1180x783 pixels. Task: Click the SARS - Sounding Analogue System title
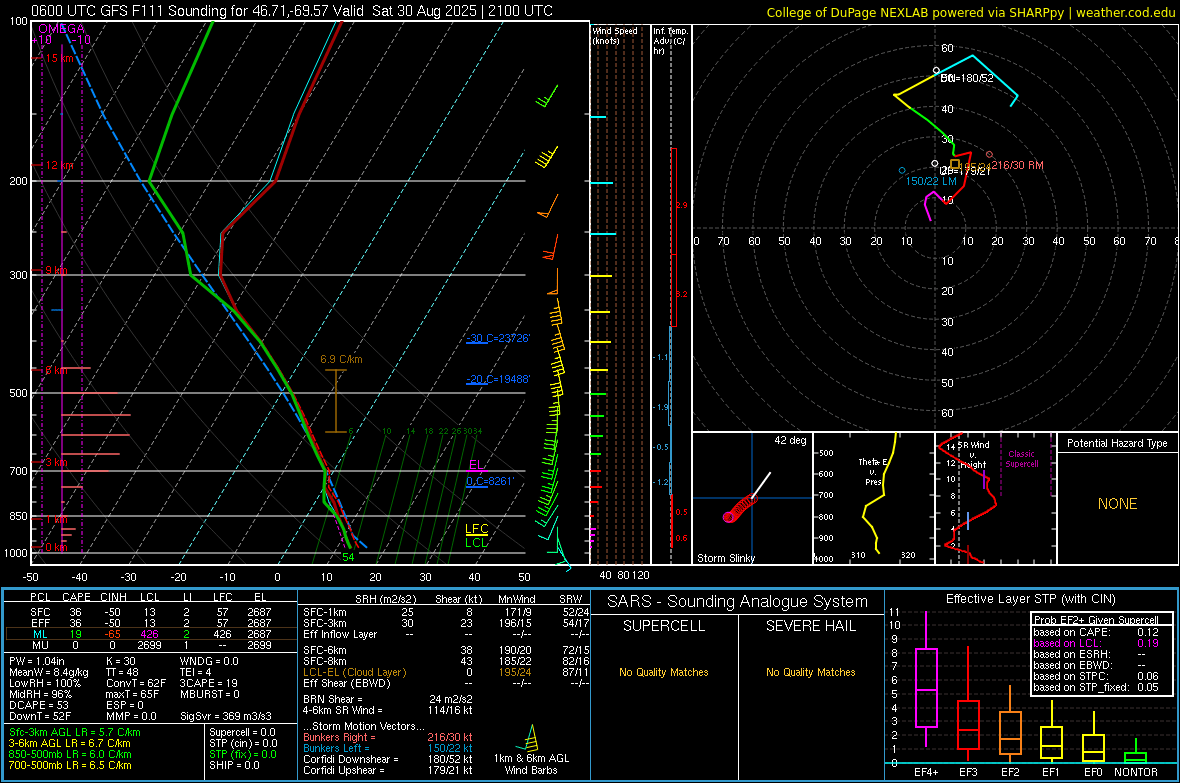[x=738, y=602]
